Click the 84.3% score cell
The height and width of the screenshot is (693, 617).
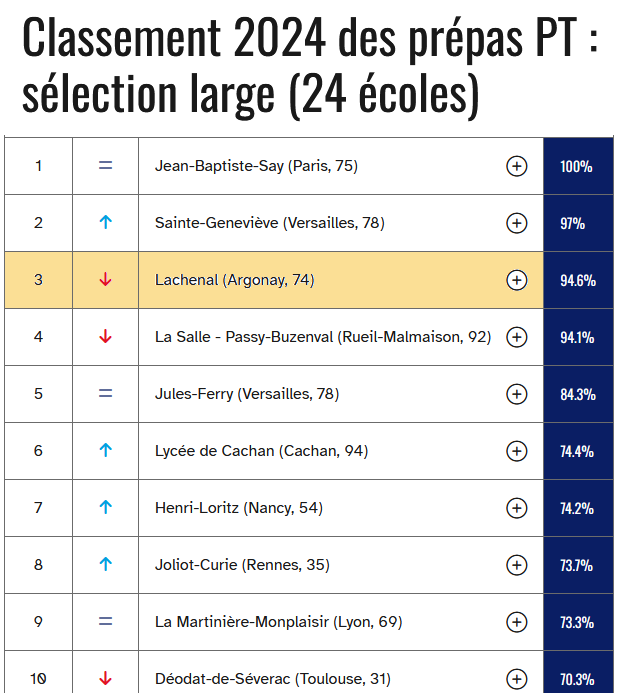pos(578,394)
